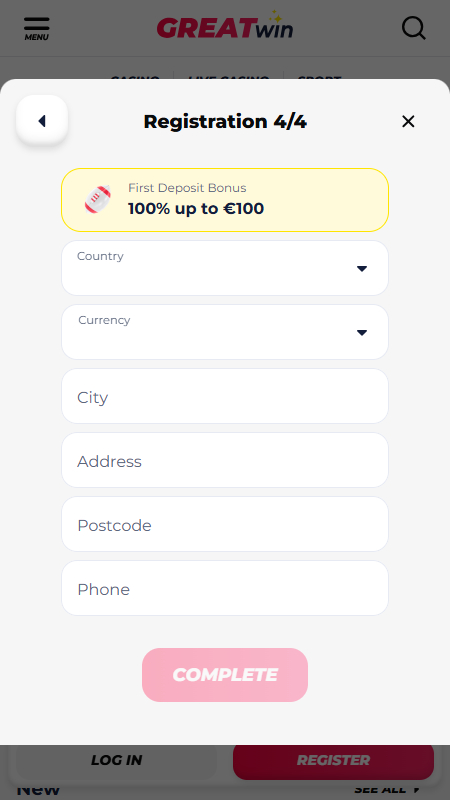Click the GREATwin logo
Viewport: 450px width, 800px height.
point(224,26)
